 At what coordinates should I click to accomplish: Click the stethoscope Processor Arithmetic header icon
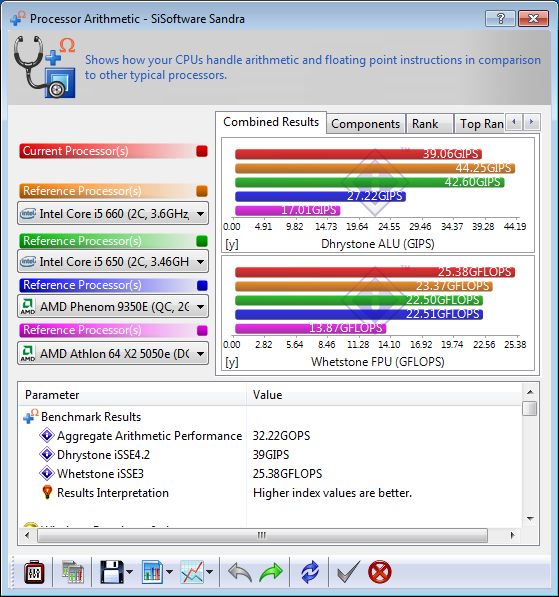click(45, 67)
